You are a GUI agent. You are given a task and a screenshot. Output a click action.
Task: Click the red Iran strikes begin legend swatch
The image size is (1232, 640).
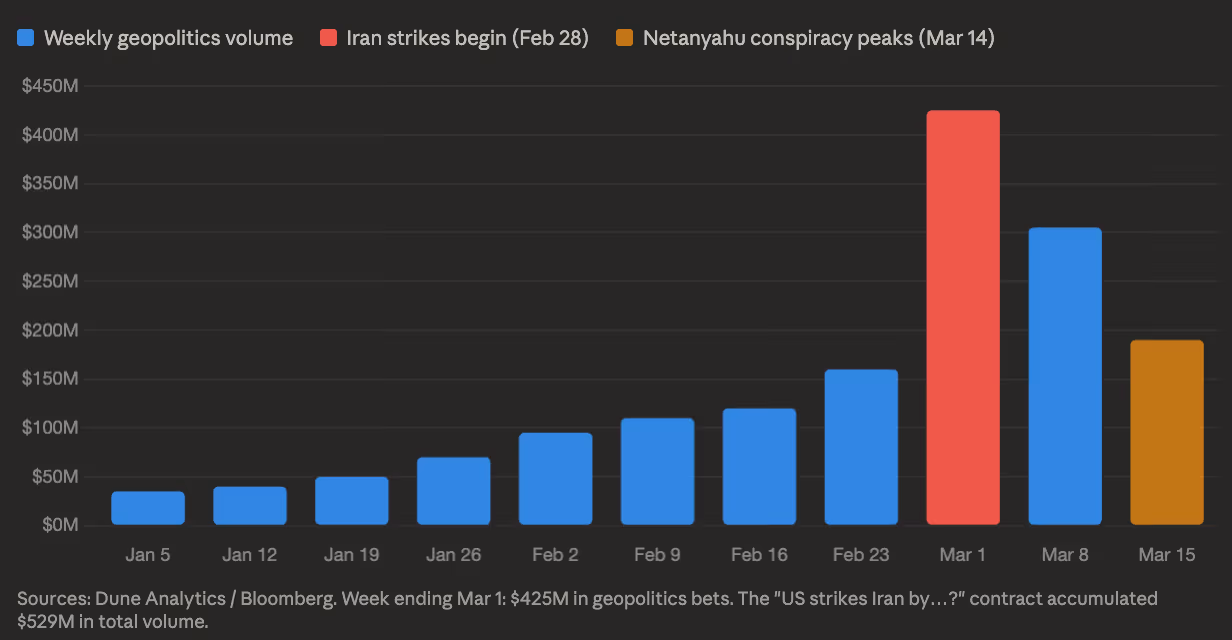(329, 39)
